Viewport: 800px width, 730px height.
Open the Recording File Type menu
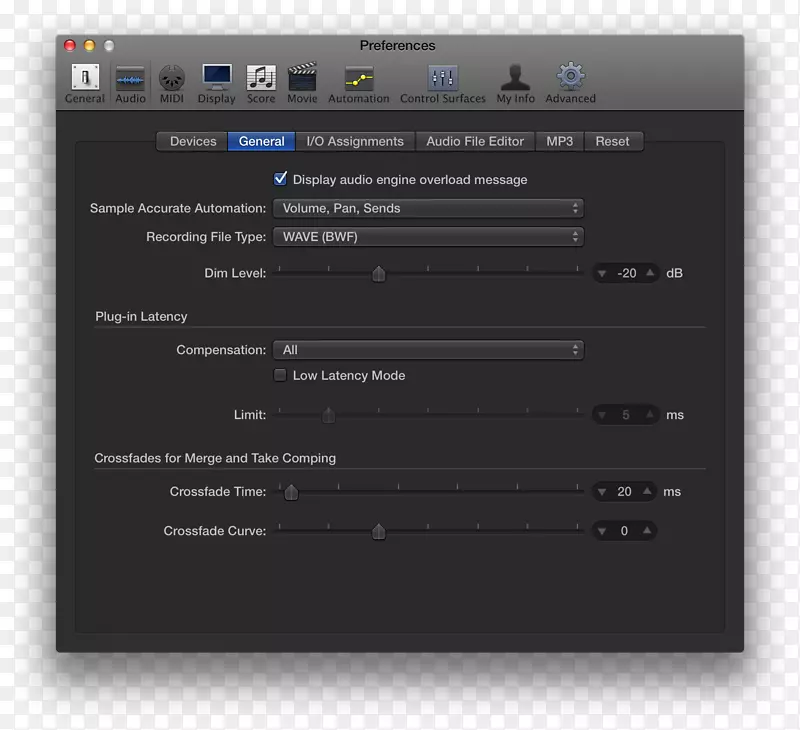[428, 237]
